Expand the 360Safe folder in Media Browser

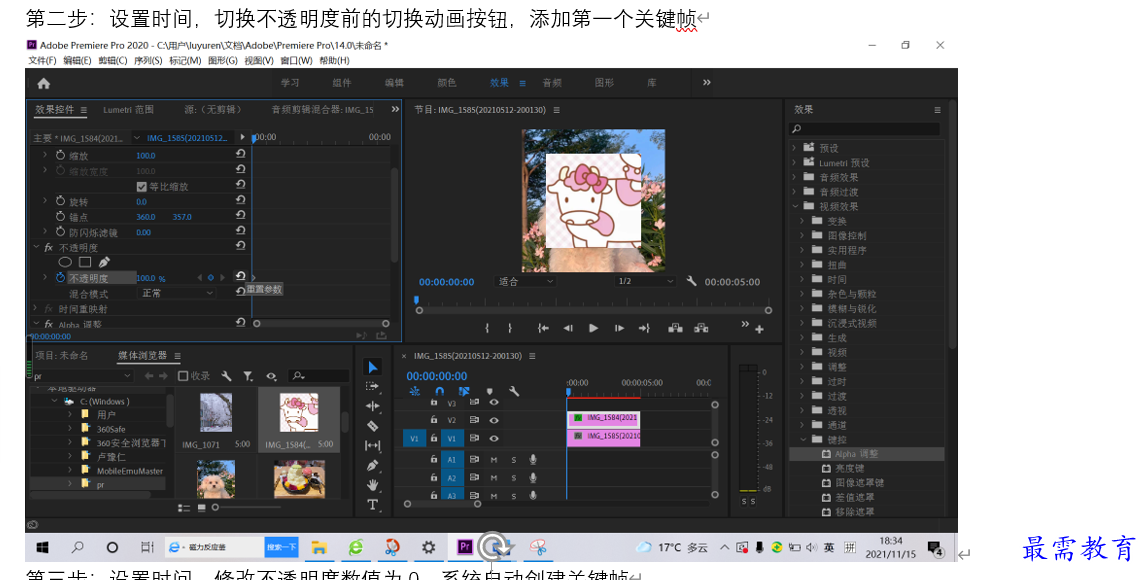tap(70, 429)
